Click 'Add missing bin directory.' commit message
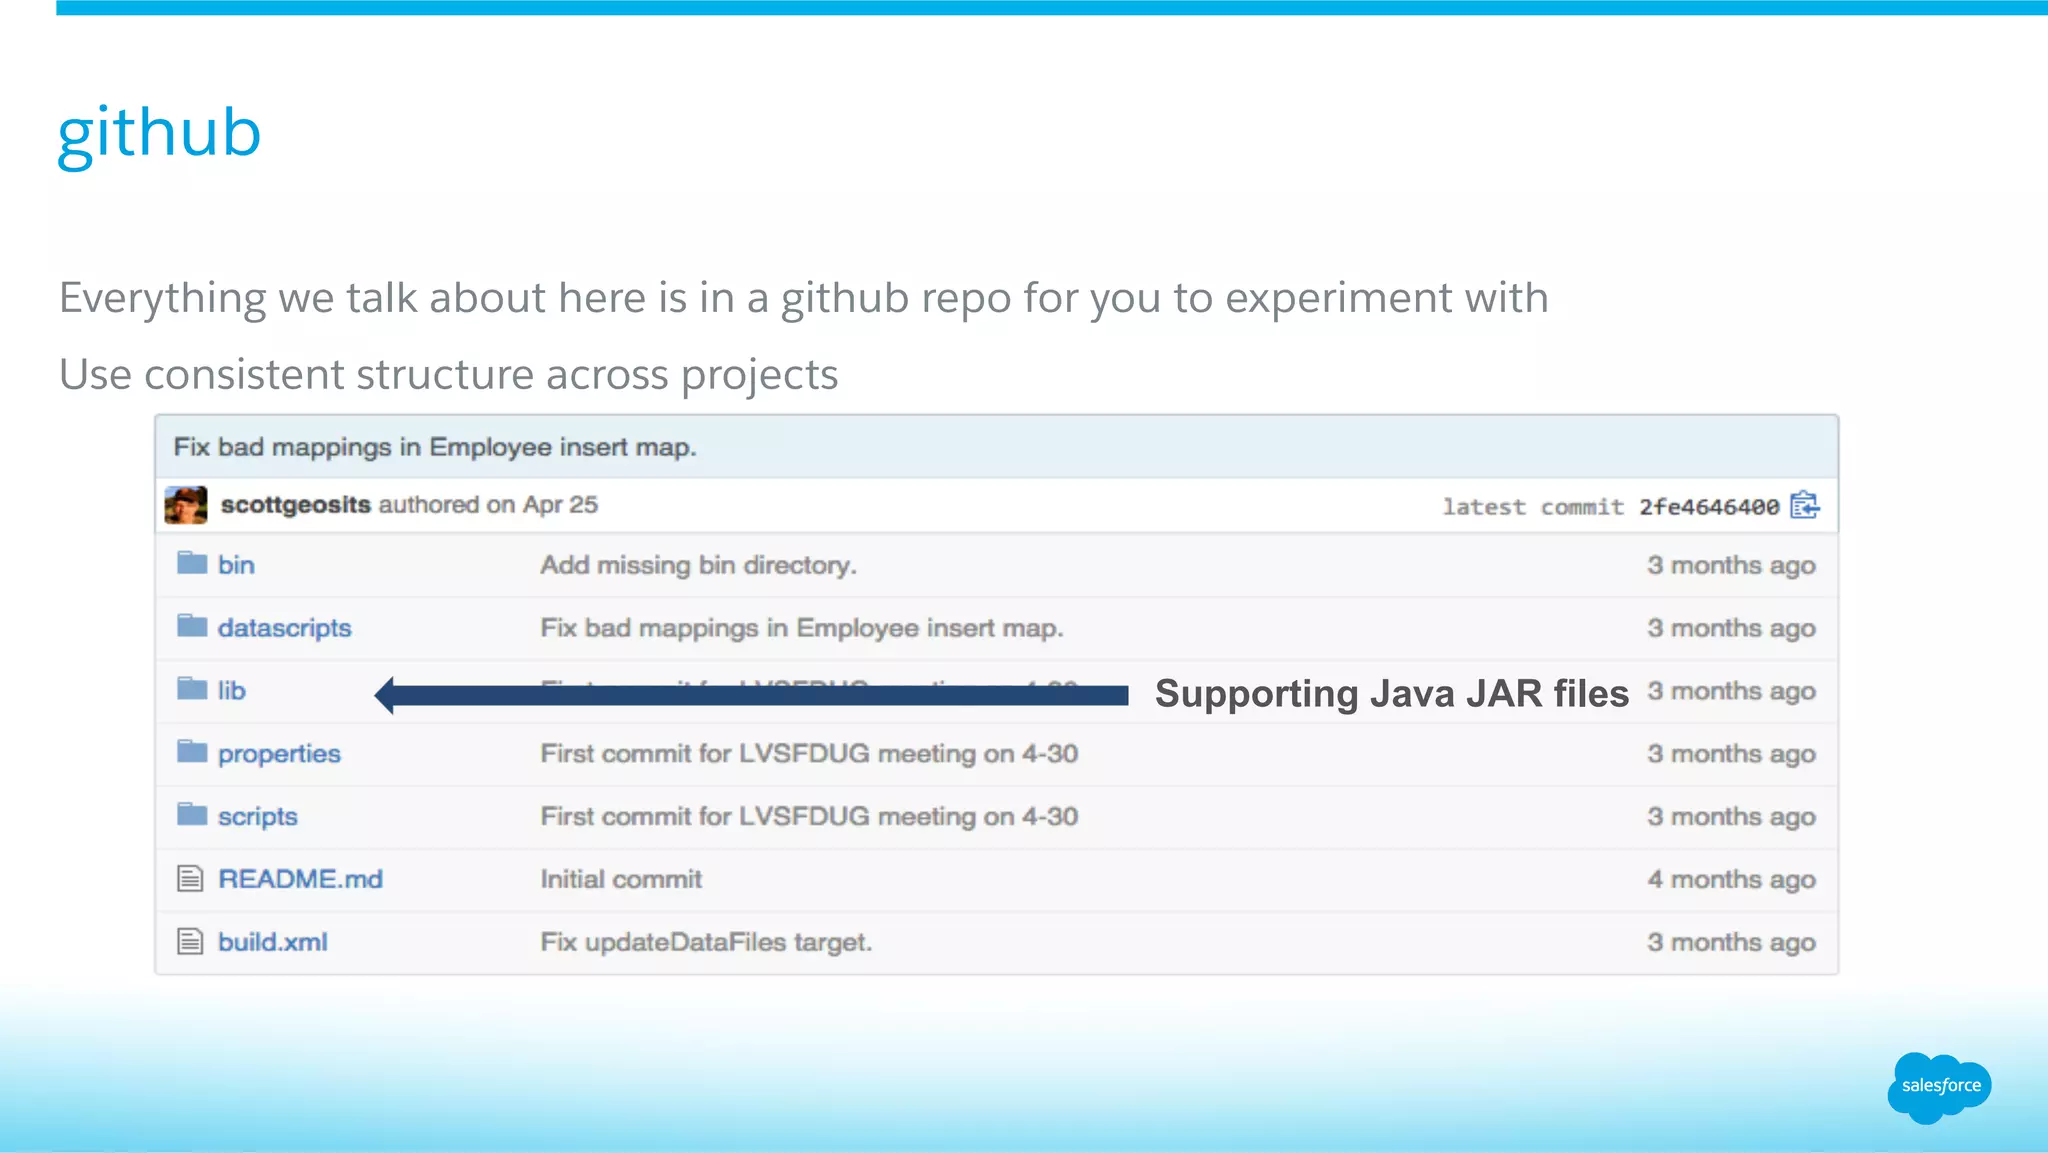2048x1153 pixels. coord(699,565)
